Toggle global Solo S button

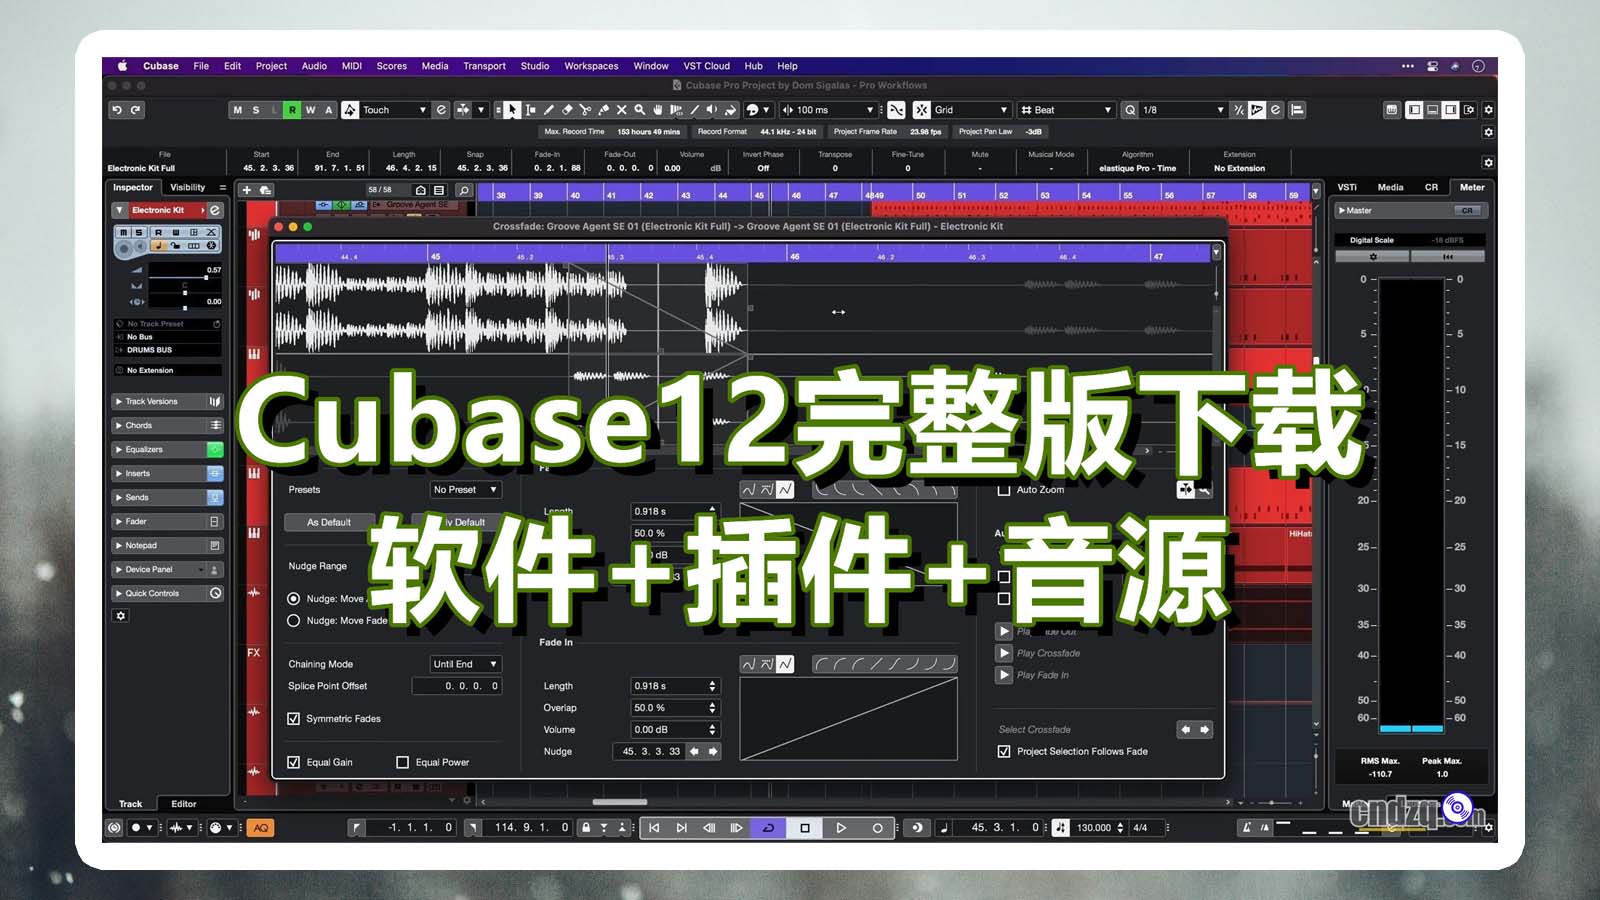(256, 110)
